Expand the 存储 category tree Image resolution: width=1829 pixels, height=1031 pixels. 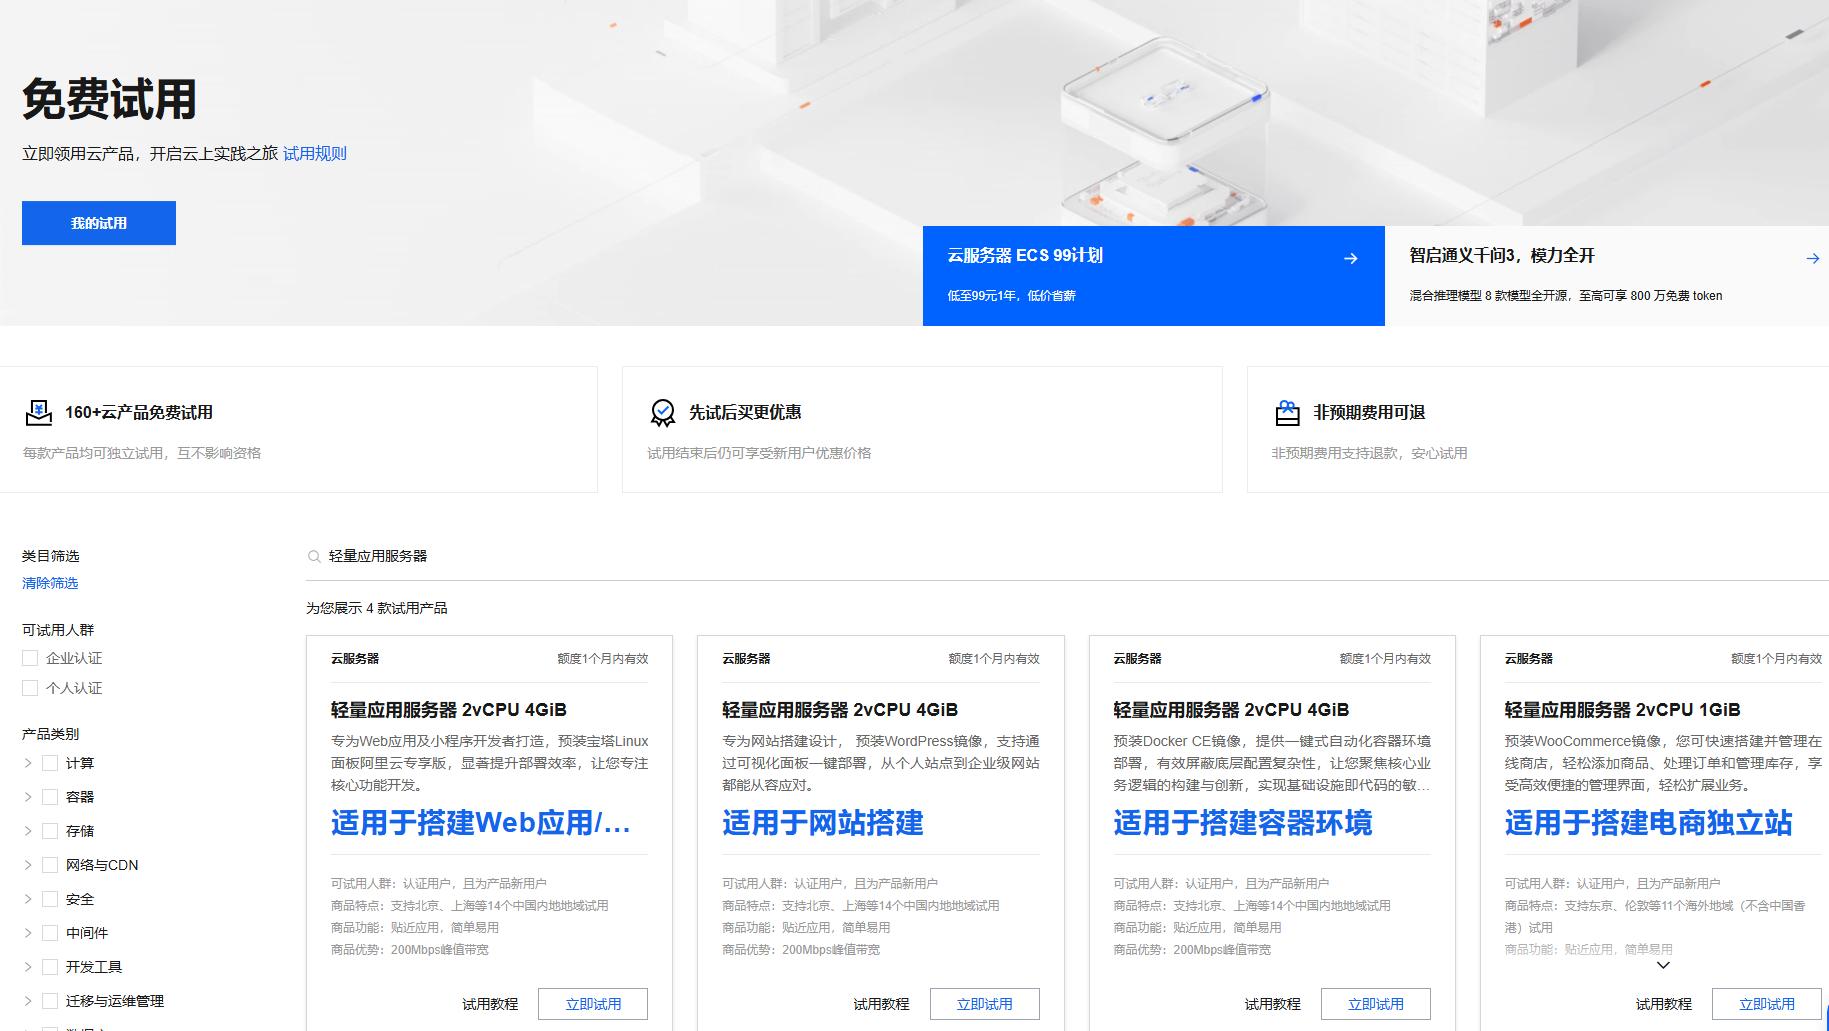click(27, 830)
